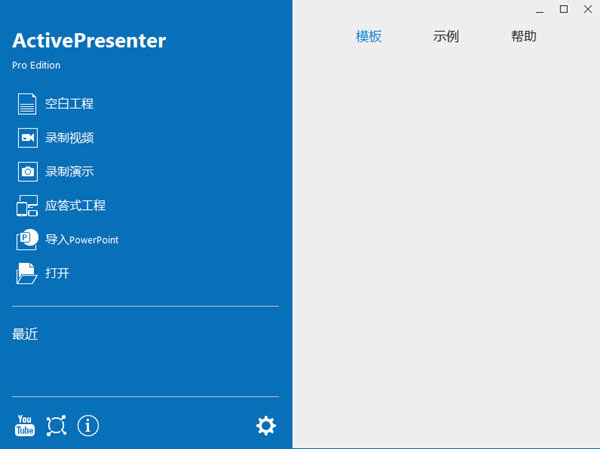The image size is (600, 449).
Task: Open the info about icon
Action: click(x=88, y=426)
